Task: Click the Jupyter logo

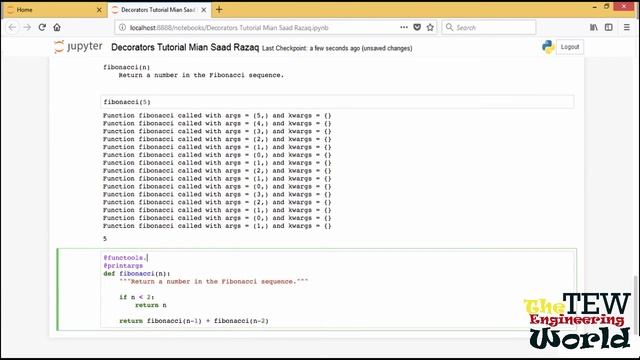Action: [x=78, y=47]
